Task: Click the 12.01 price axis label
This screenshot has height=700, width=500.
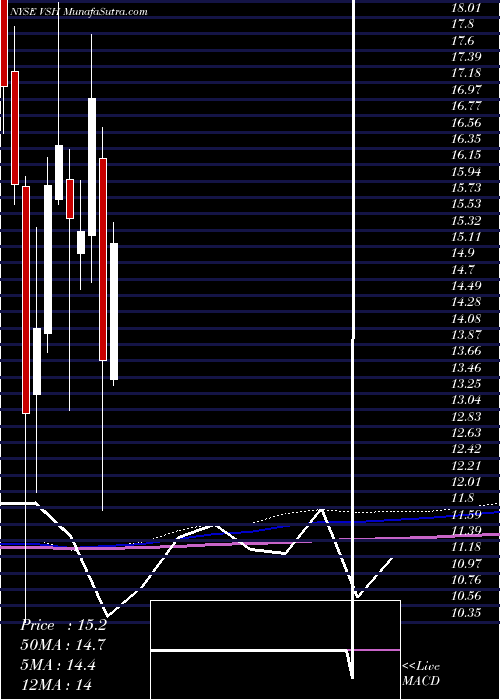Action: tap(465, 481)
